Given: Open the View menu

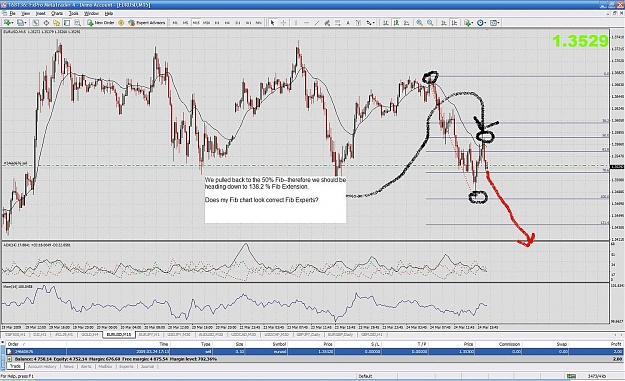Looking at the screenshot, I should [26, 13].
